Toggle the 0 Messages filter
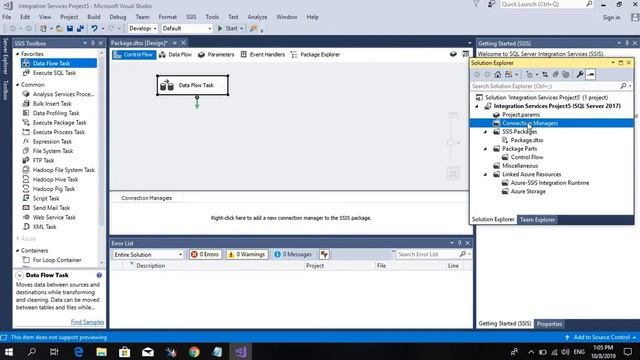This screenshot has width=640, height=360. [293, 254]
